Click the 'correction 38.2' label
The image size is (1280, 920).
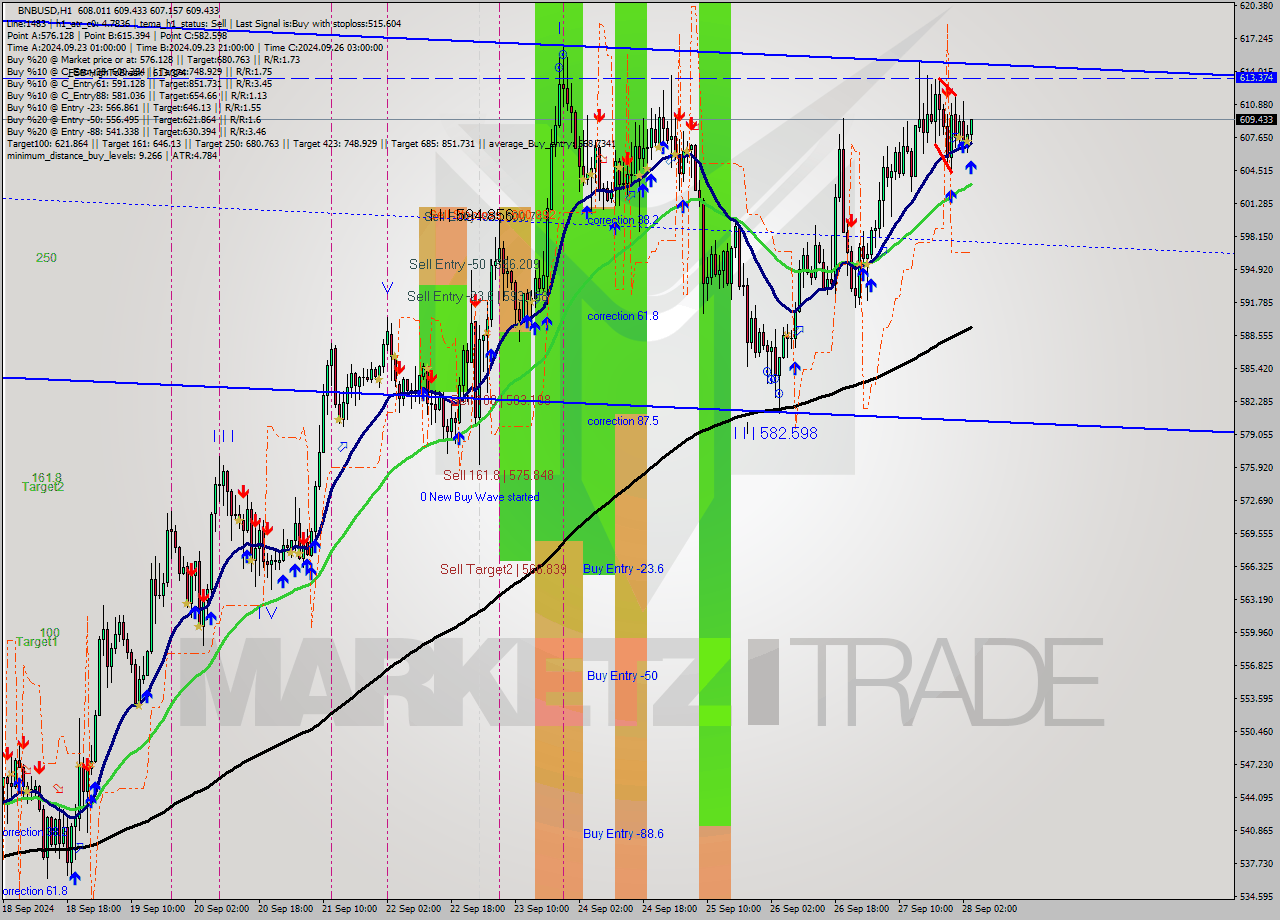coord(623,220)
